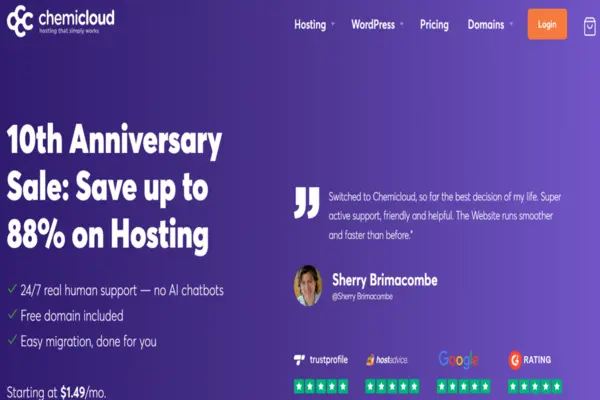Open the shopping cart icon

click(x=590, y=26)
